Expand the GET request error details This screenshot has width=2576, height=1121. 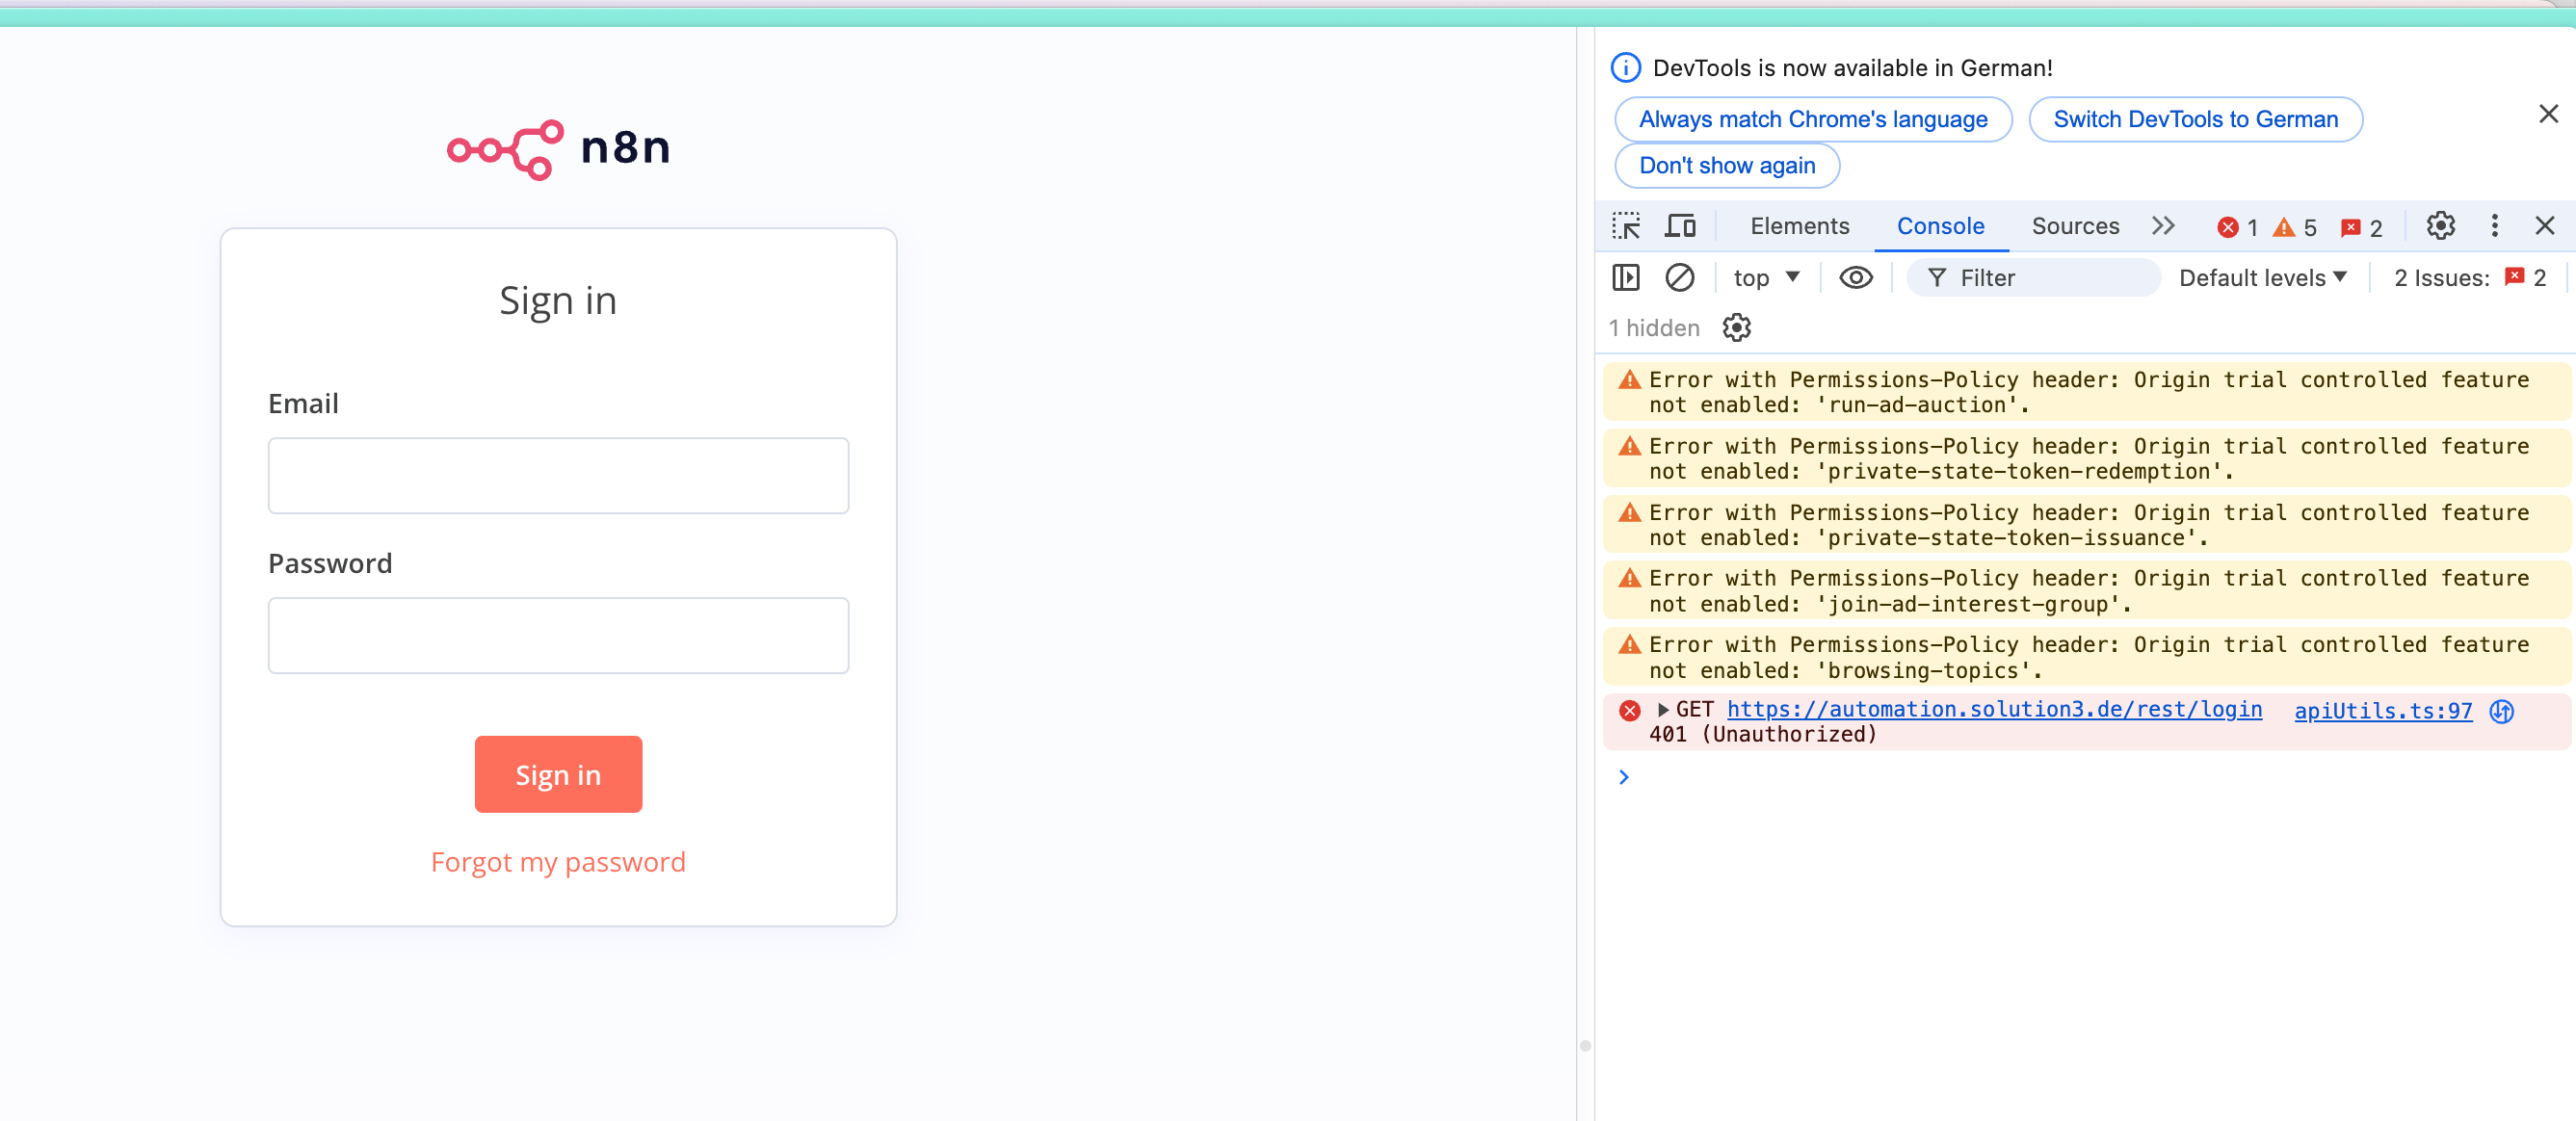(1662, 710)
